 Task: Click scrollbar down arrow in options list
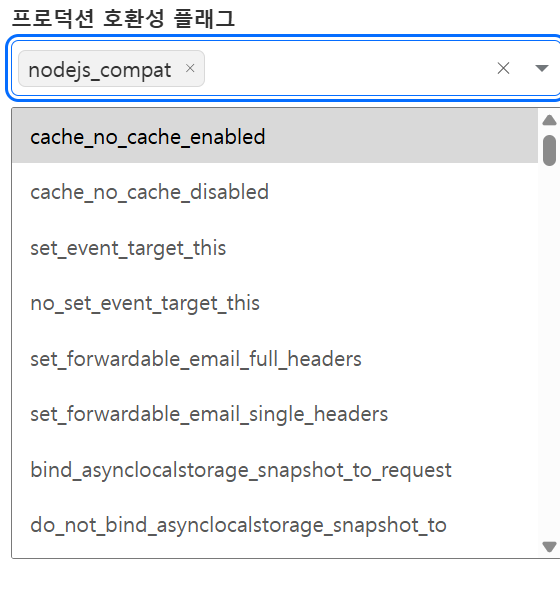pyautogui.click(x=549, y=547)
